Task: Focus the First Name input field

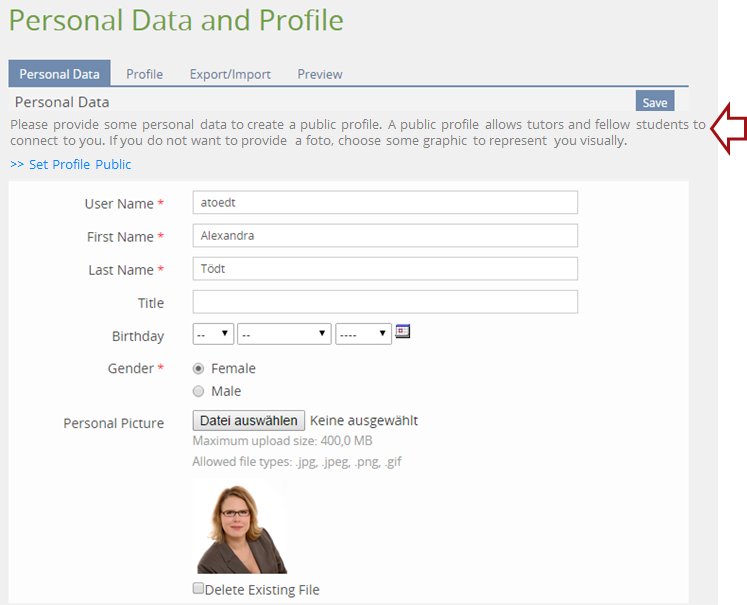Action: (x=385, y=236)
